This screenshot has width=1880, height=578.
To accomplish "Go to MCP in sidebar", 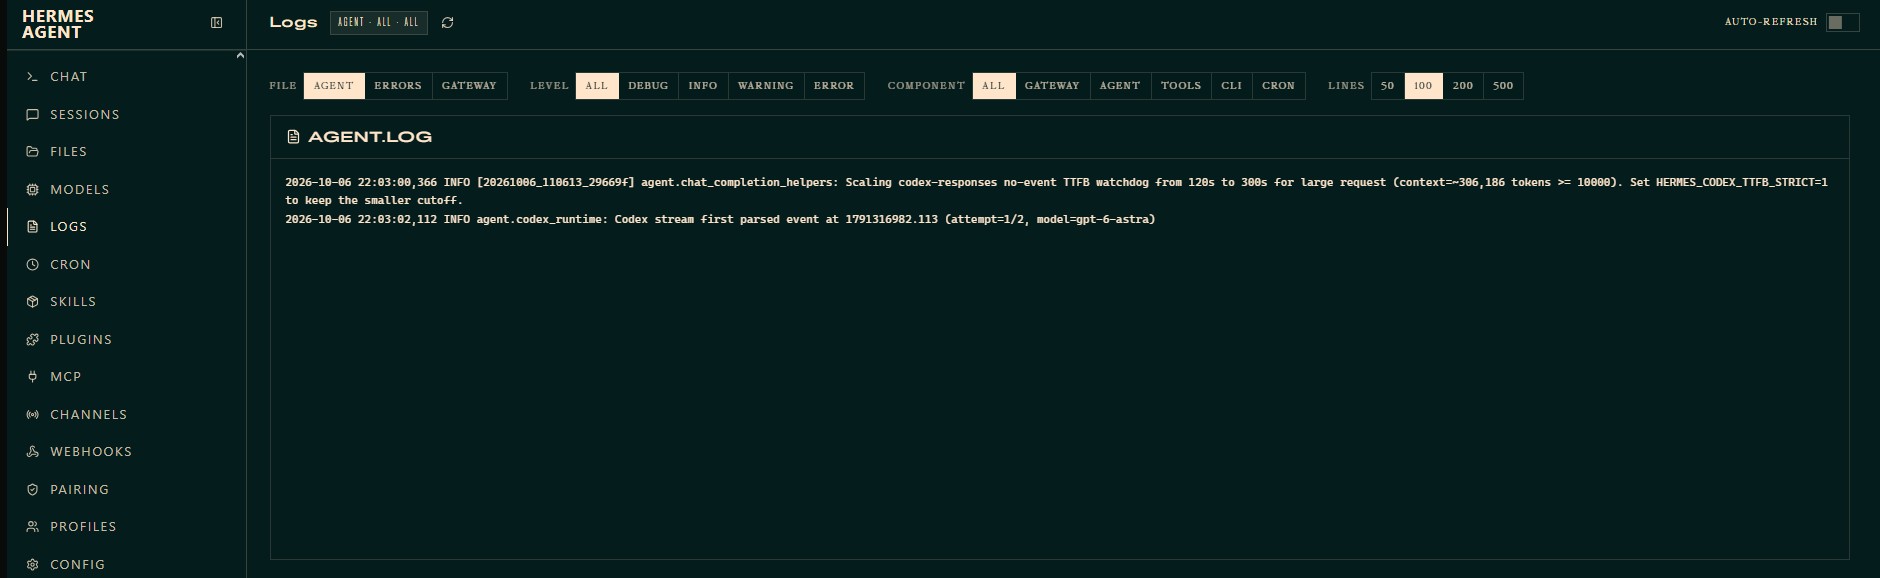I will 127,377.
